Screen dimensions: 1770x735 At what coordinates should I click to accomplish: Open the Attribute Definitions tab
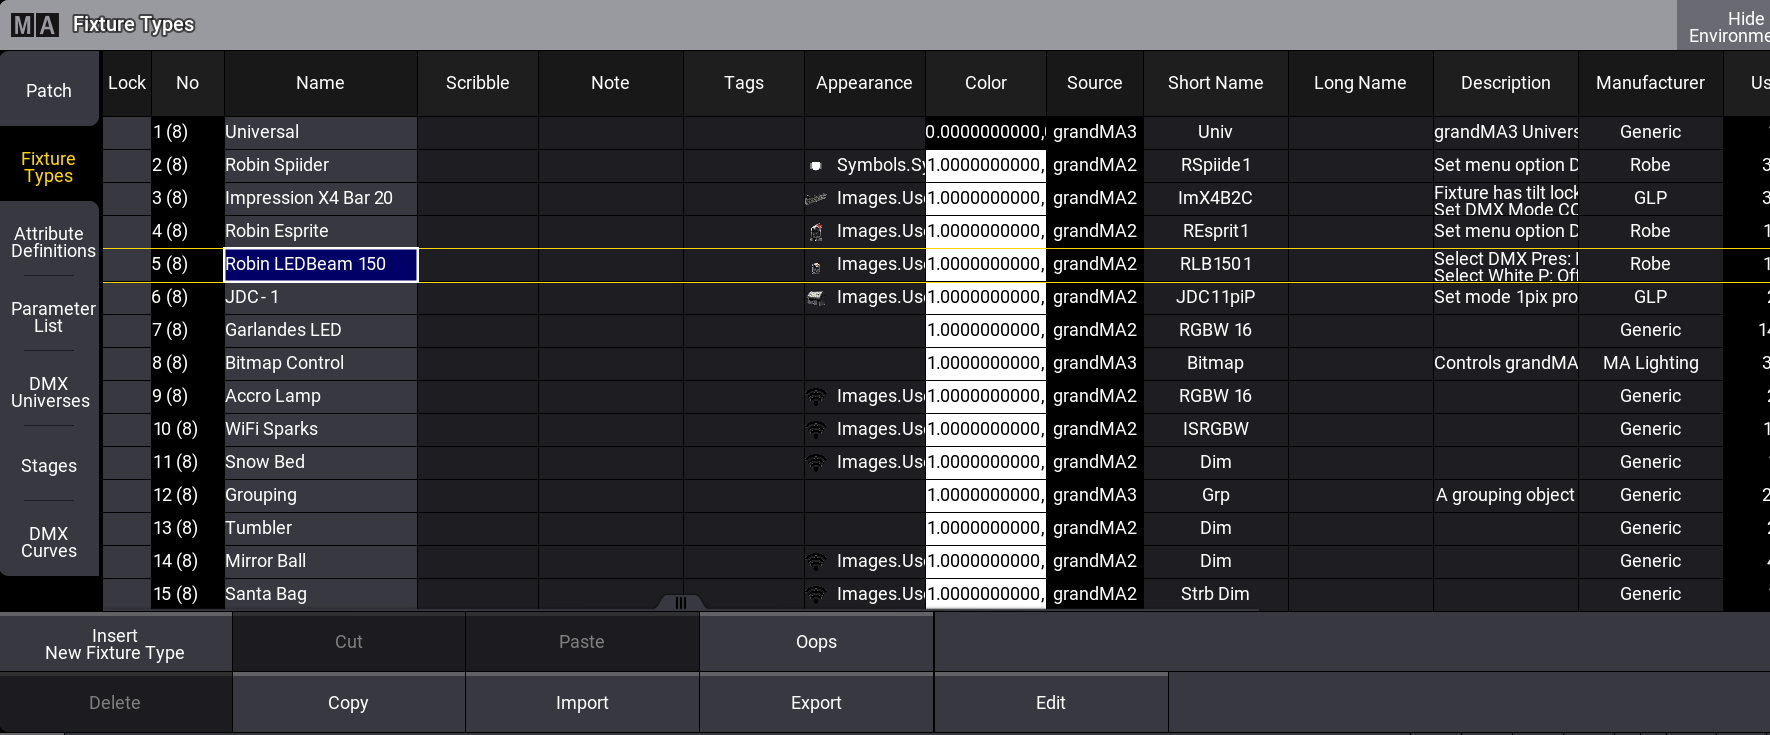[49, 242]
